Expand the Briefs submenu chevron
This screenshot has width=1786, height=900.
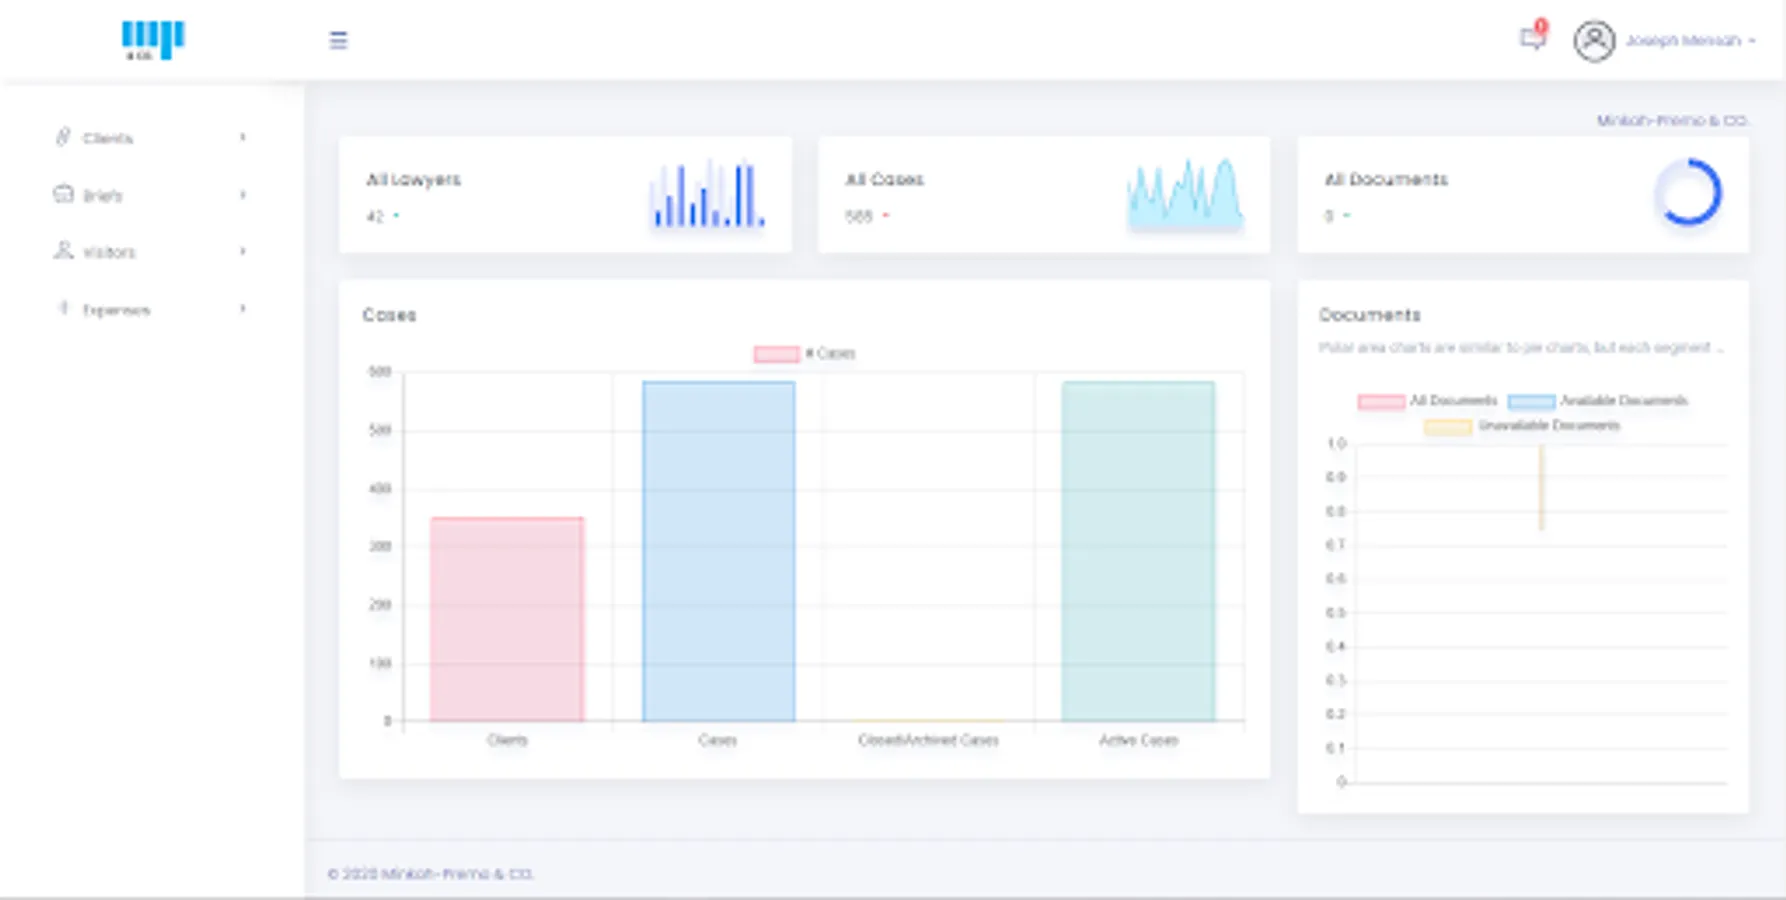pos(242,194)
